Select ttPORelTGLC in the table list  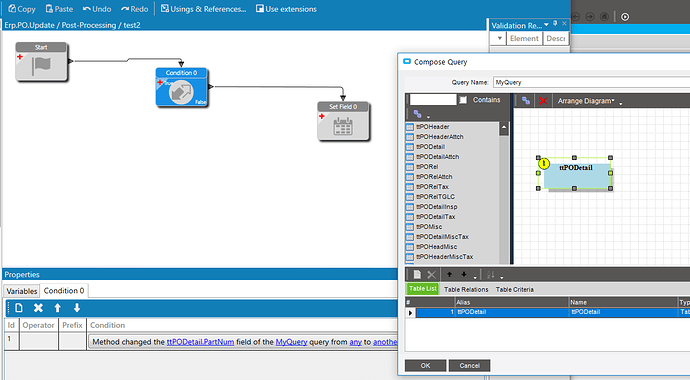435,197
